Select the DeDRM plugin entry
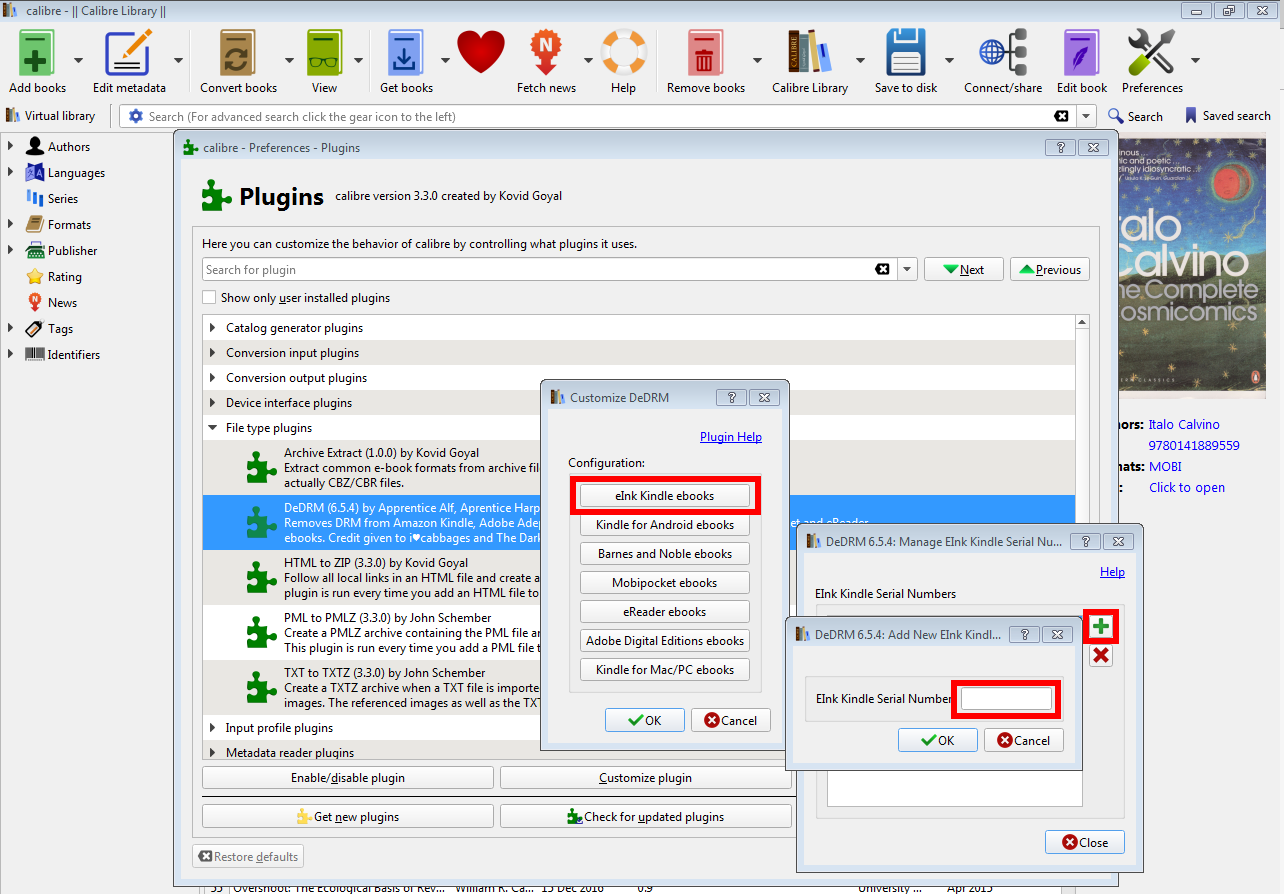This screenshot has height=894, width=1284. tap(400, 522)
